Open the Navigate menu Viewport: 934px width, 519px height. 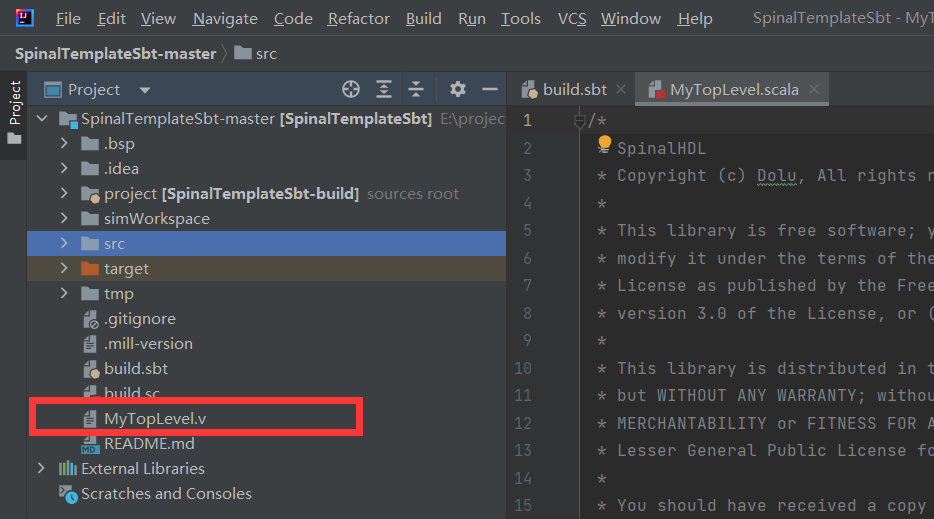[225, 18]
